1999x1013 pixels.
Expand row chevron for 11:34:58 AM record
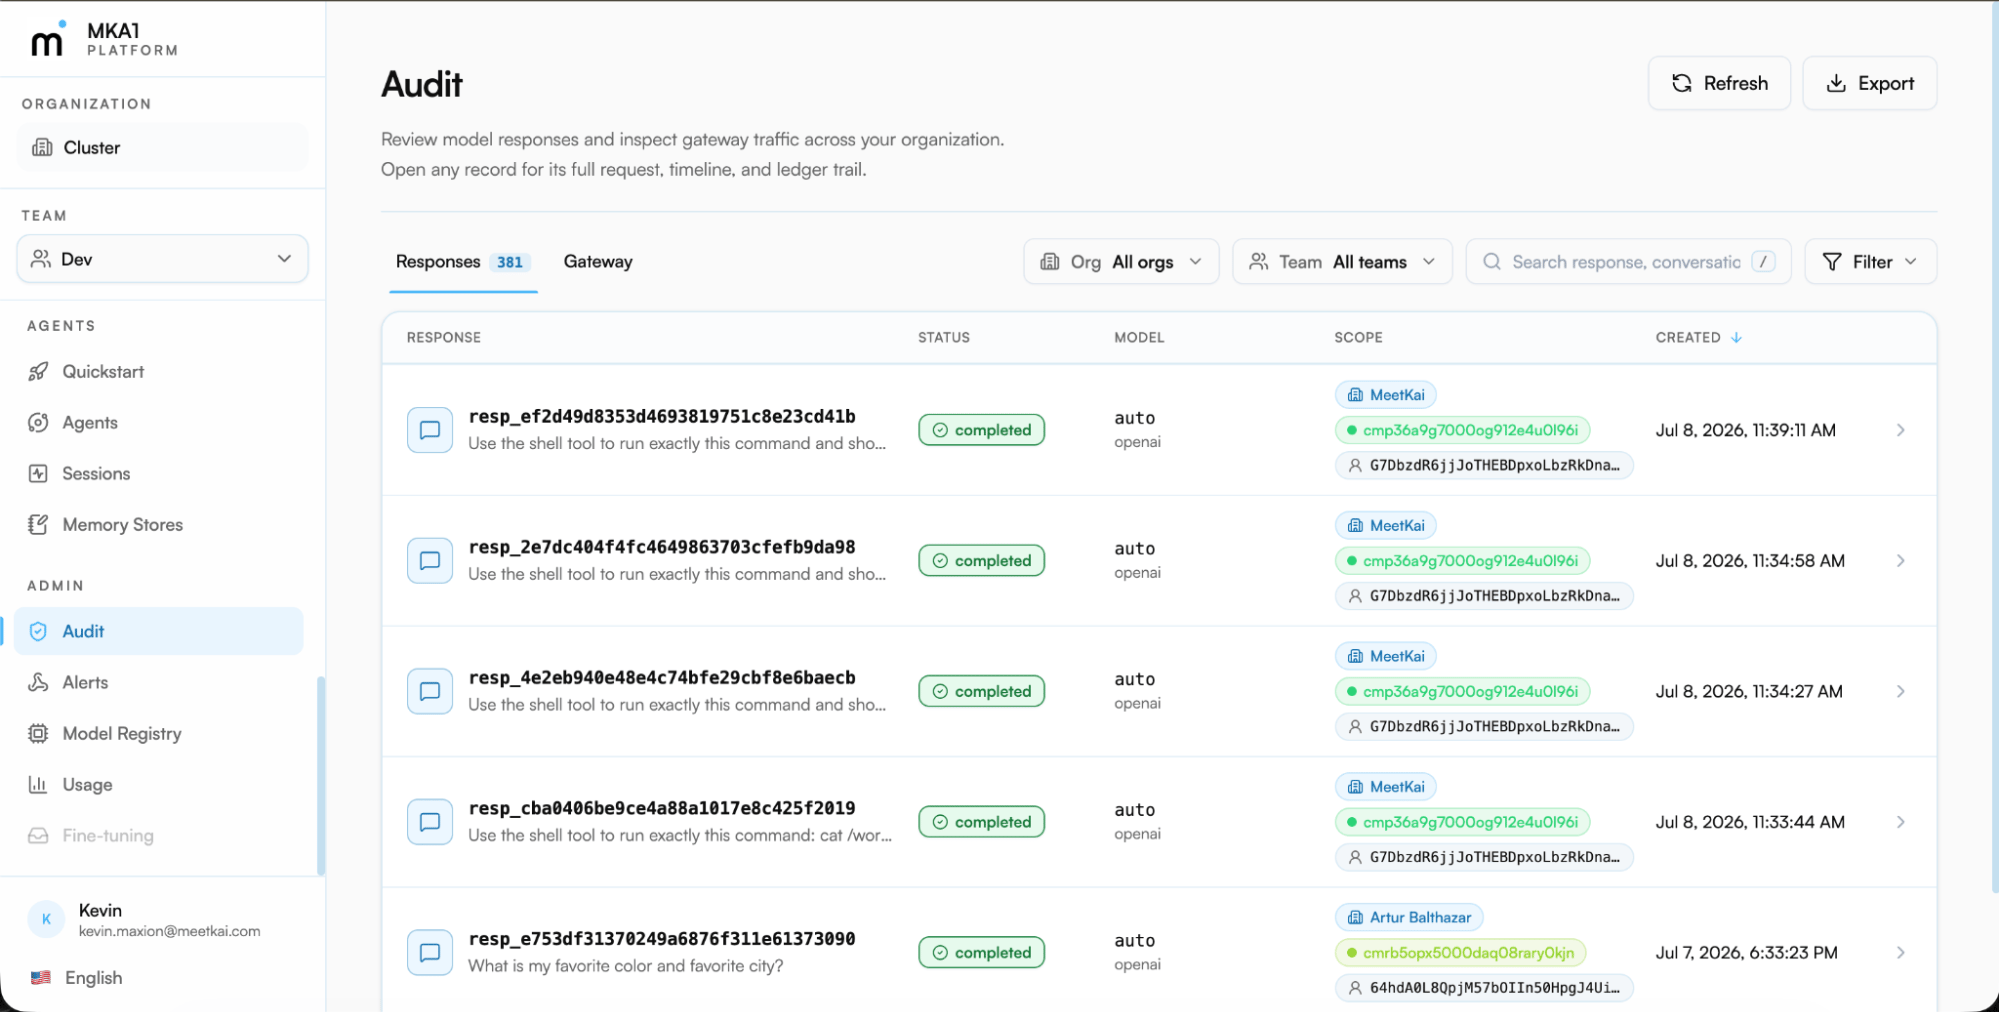[x=1900, y=561]
